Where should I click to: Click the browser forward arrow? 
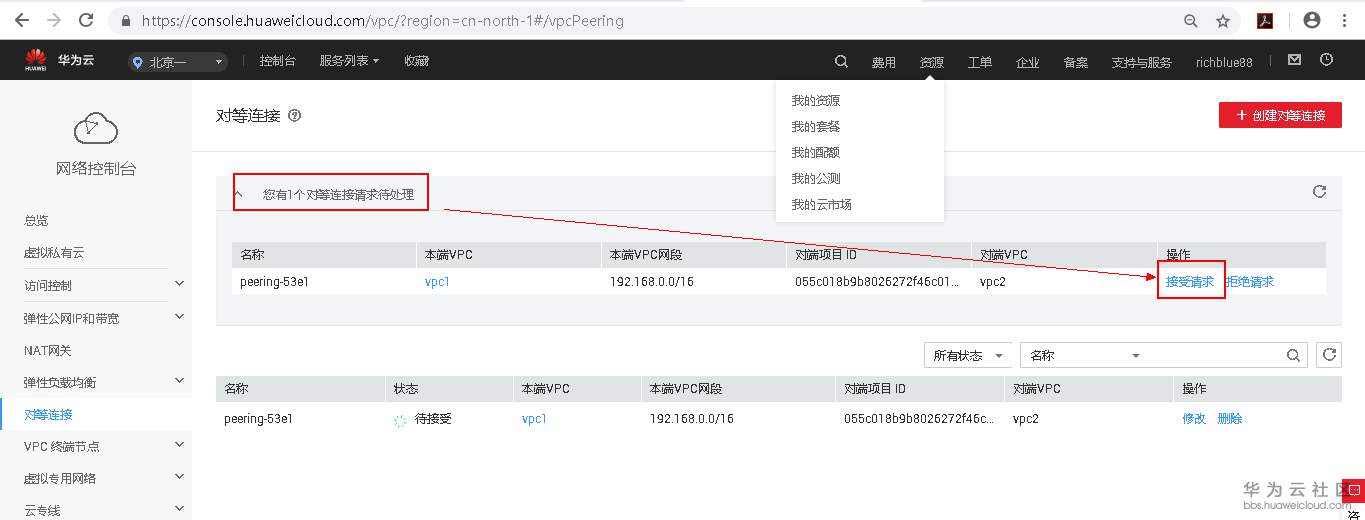pyautogui.click(x=54, y=20)
